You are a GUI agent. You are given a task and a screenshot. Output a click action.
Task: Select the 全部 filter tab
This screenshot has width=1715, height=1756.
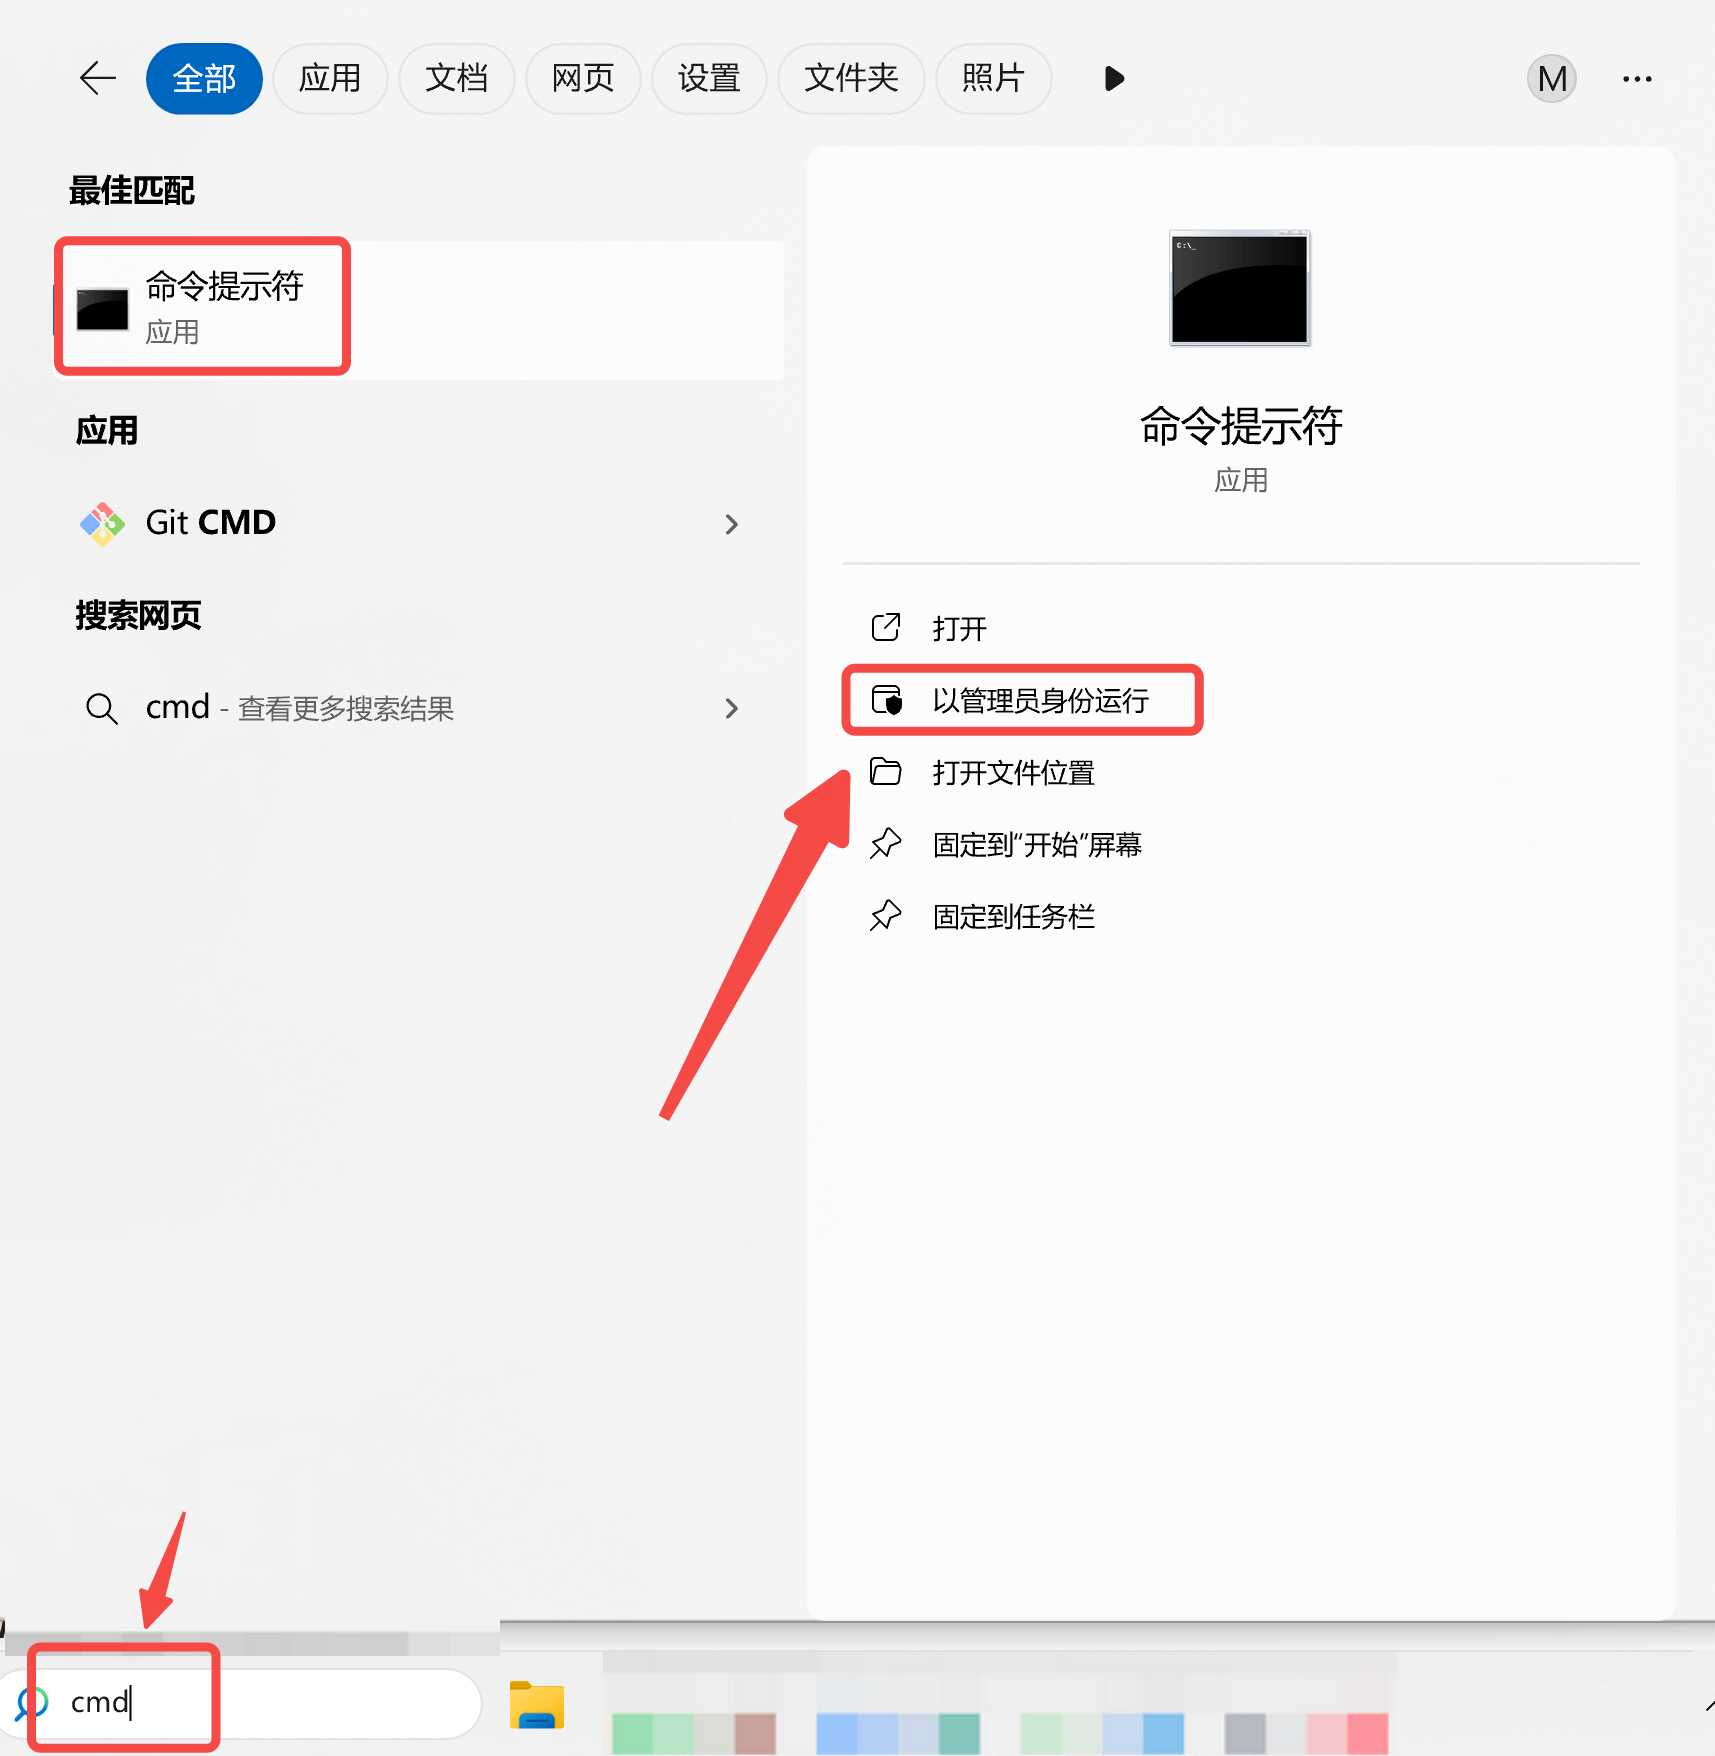click(x=204, y=78)
